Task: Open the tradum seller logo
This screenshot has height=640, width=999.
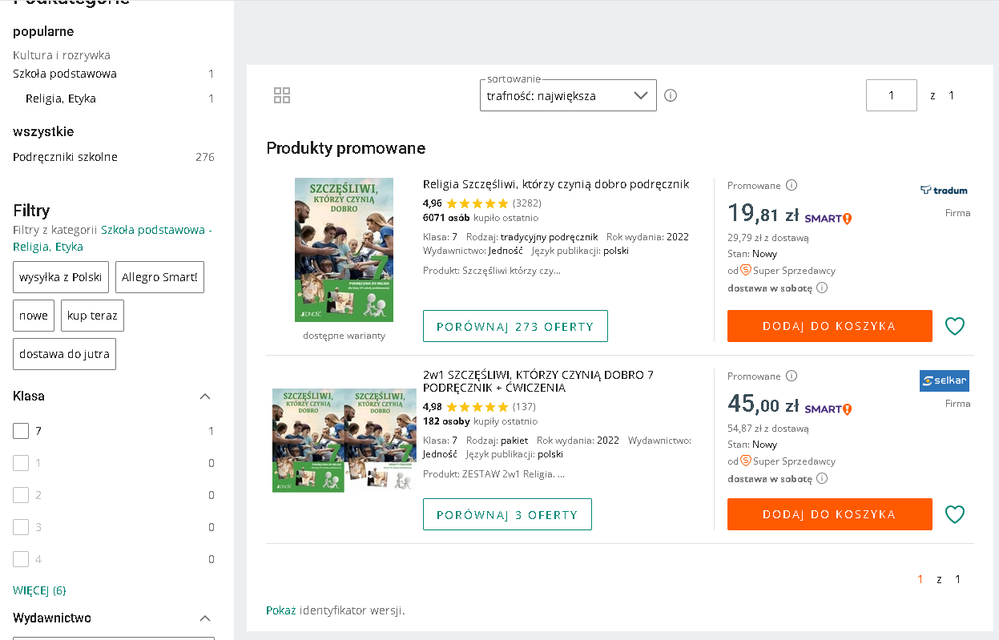Action: coord(944,190)
